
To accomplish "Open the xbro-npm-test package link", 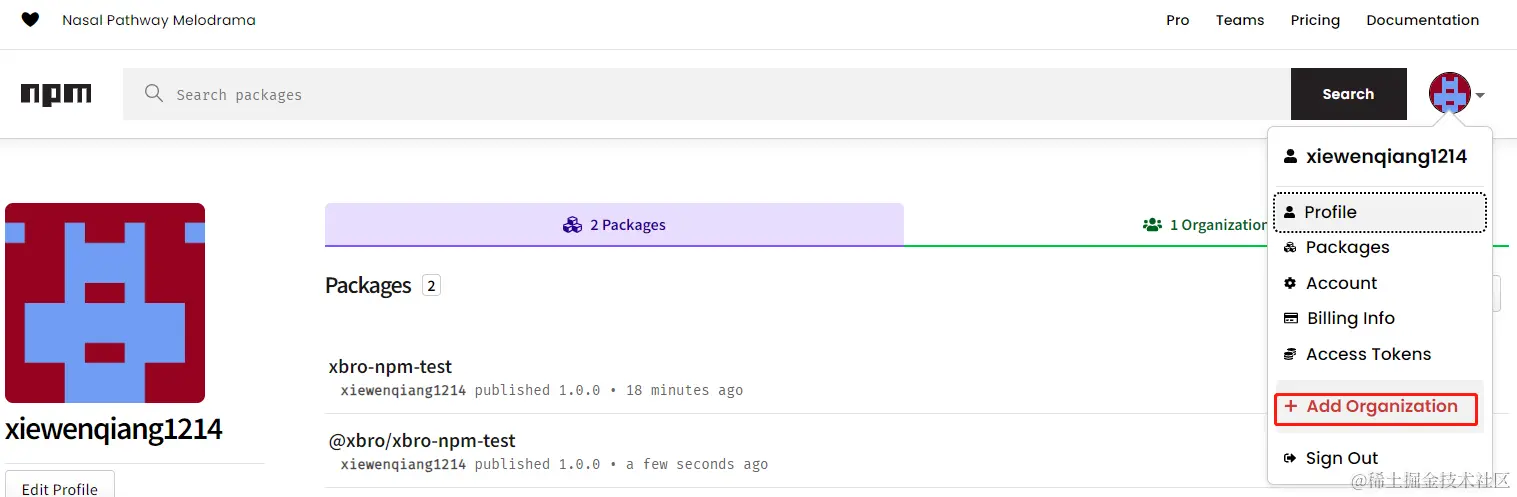I will (x=390, y=367).
